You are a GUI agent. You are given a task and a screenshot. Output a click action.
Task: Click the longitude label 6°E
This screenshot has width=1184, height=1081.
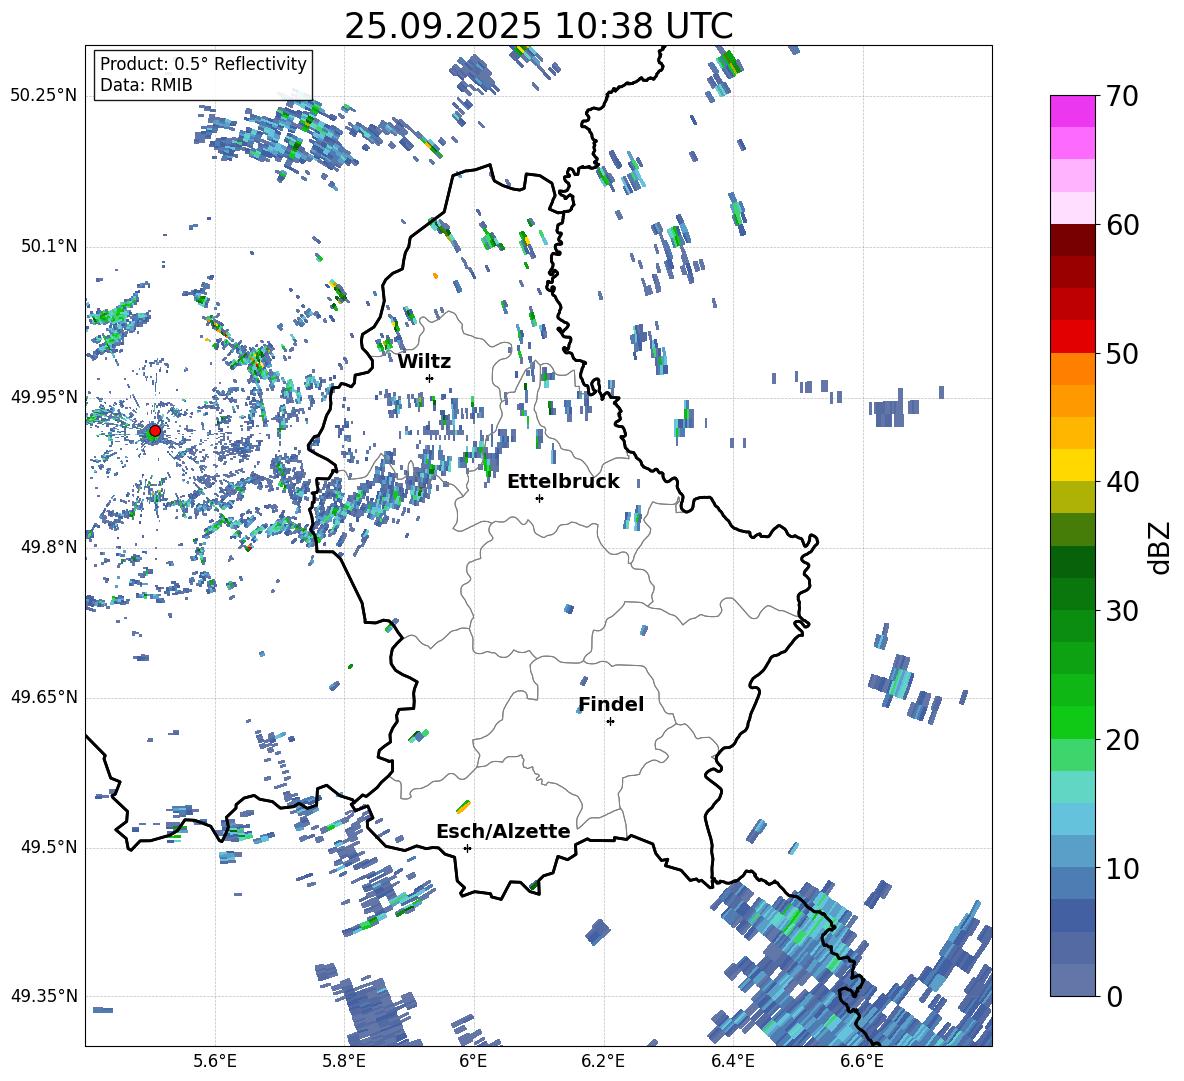[x=473, y=1062]
